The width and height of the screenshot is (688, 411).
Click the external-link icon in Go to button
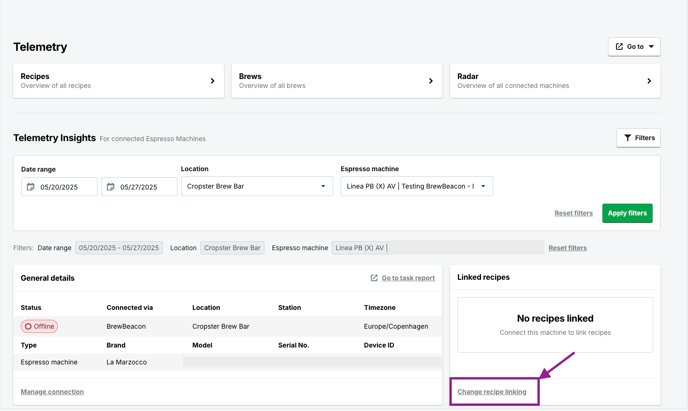pyautogui.click(x=619, y=46)
